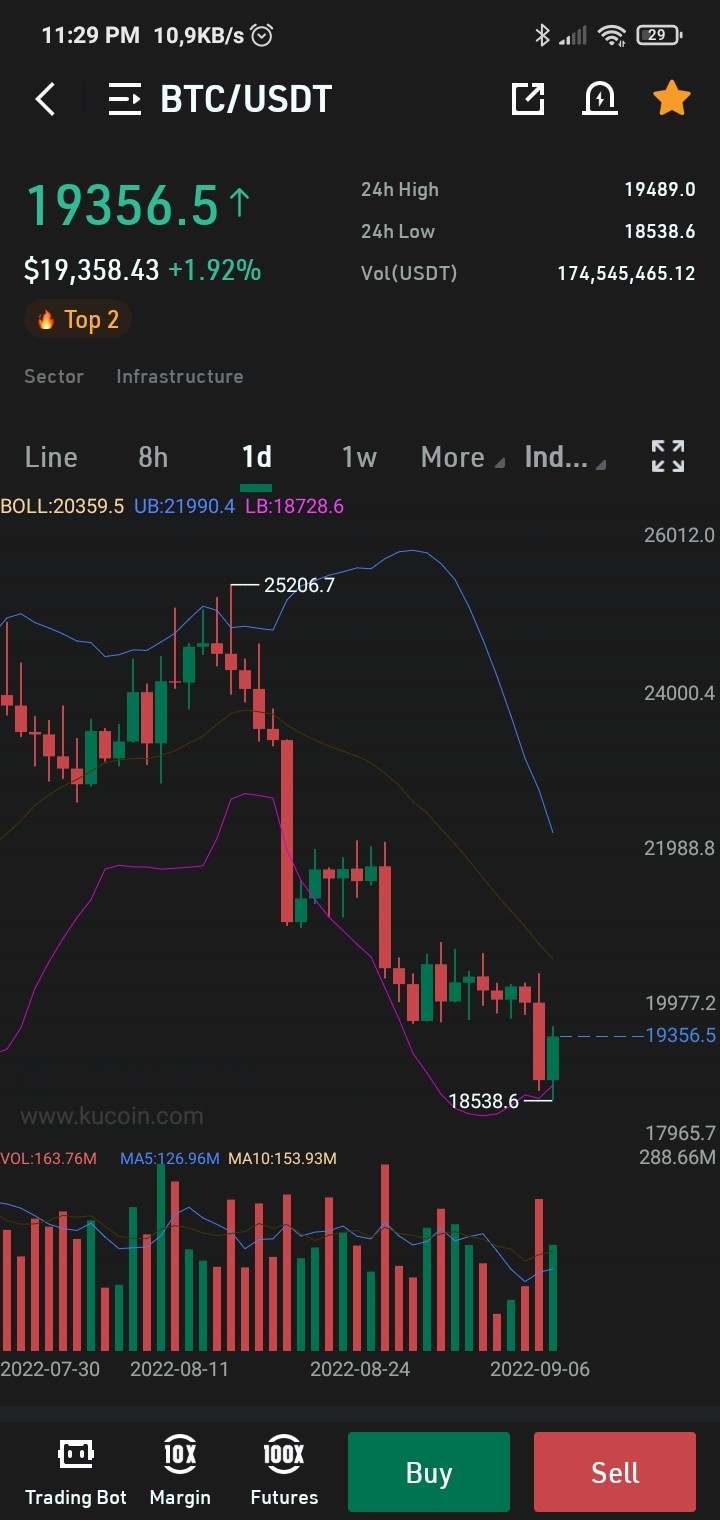Open the 100X Futures icon
Viewport: 720px width, 1520px height.
pyautogui.click(x=284, y=1472)
